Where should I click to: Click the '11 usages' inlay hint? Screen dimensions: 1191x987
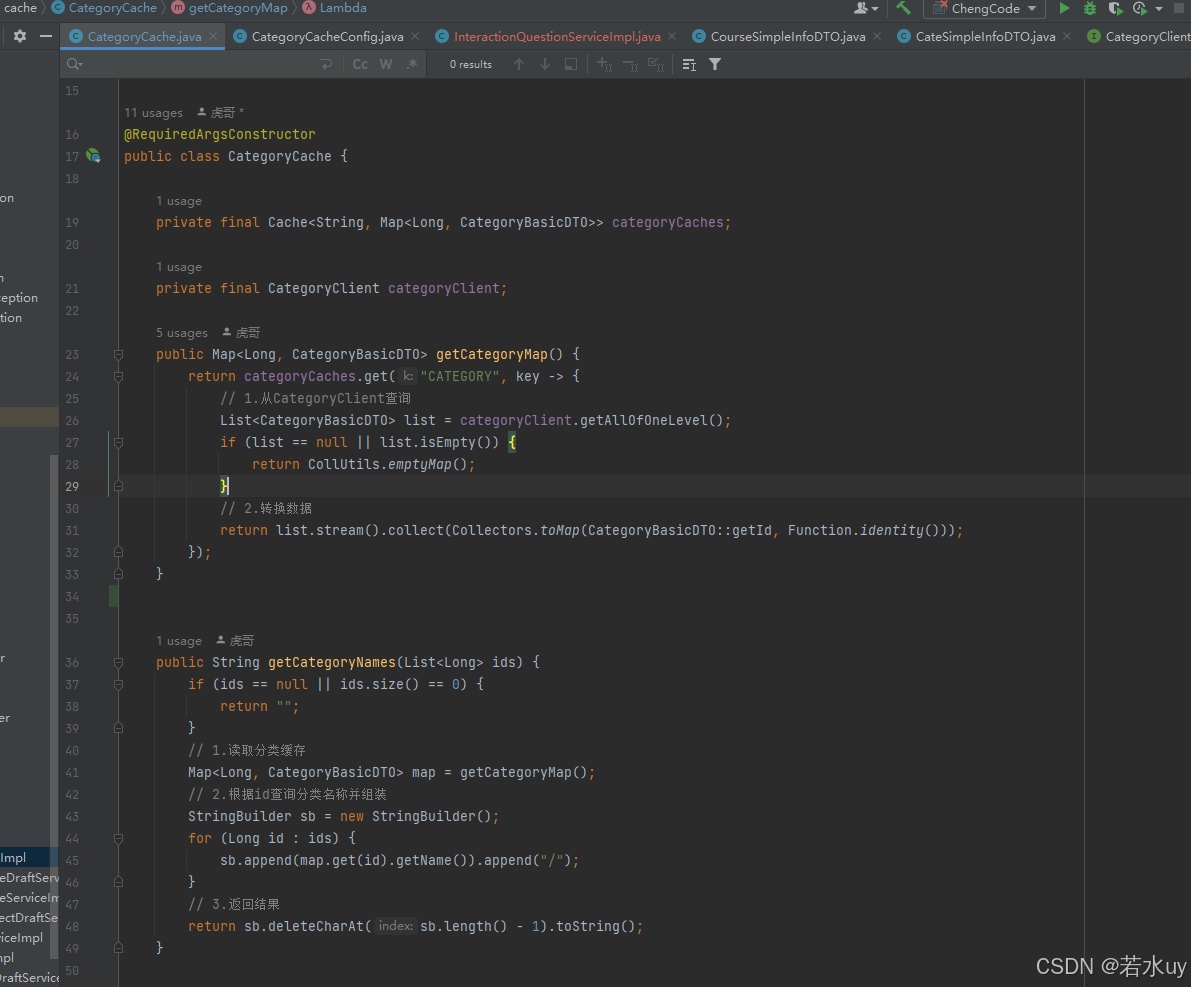153,112
